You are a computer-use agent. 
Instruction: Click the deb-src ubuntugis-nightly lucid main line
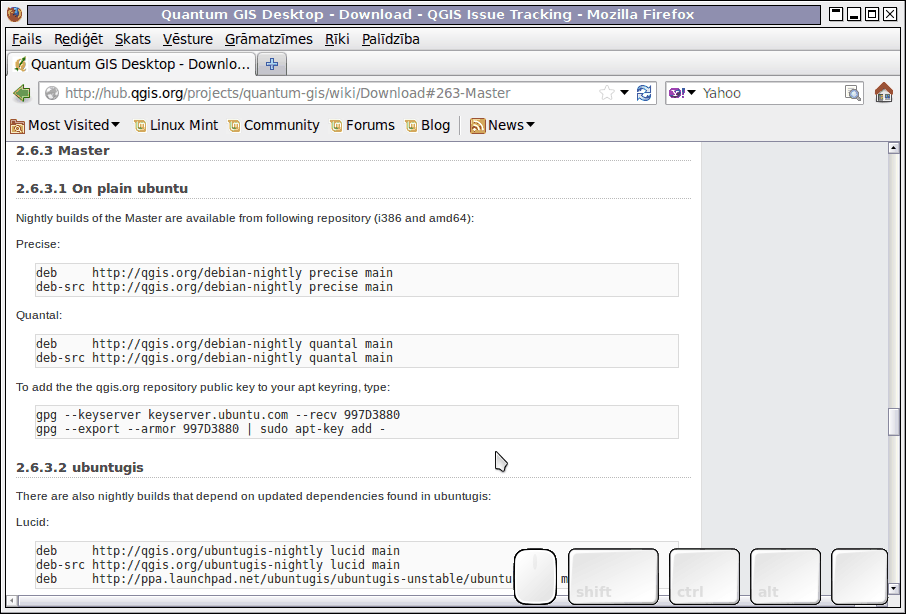point(218,565)
